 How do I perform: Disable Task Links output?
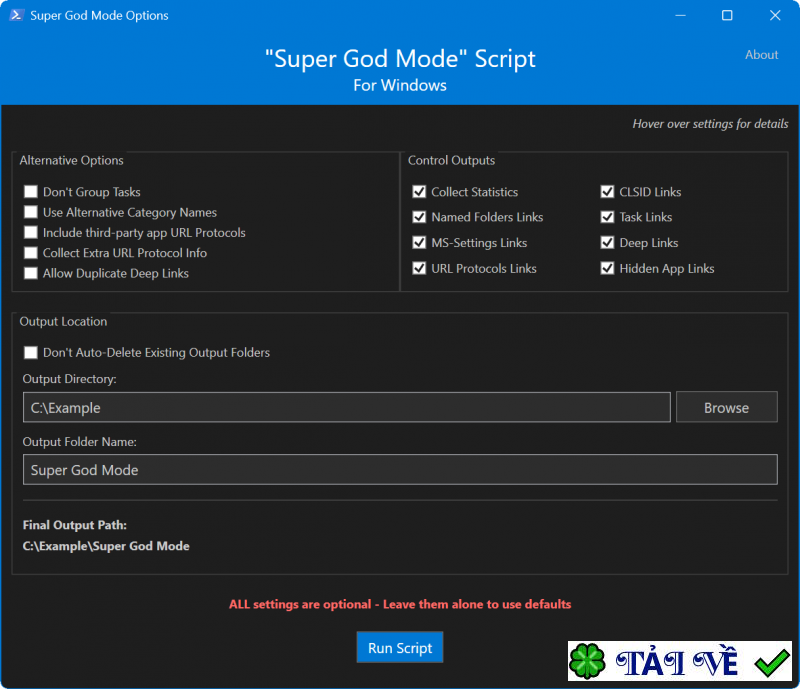click(608, 217)
